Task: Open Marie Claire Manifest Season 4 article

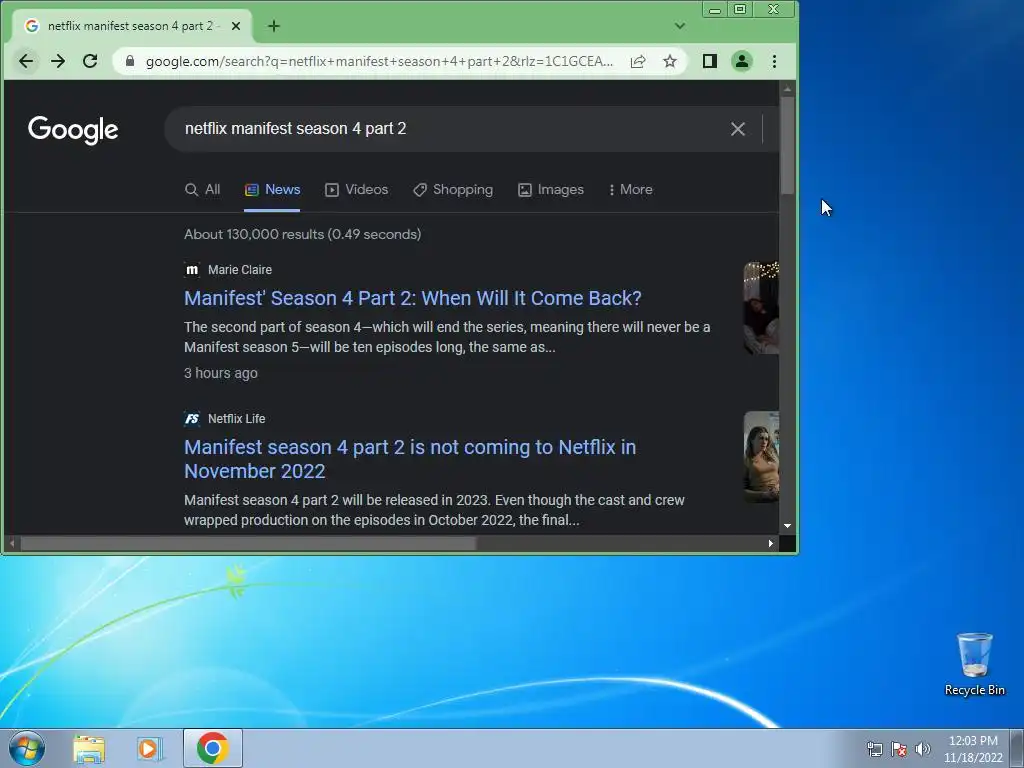Action: tap(413, 298)
